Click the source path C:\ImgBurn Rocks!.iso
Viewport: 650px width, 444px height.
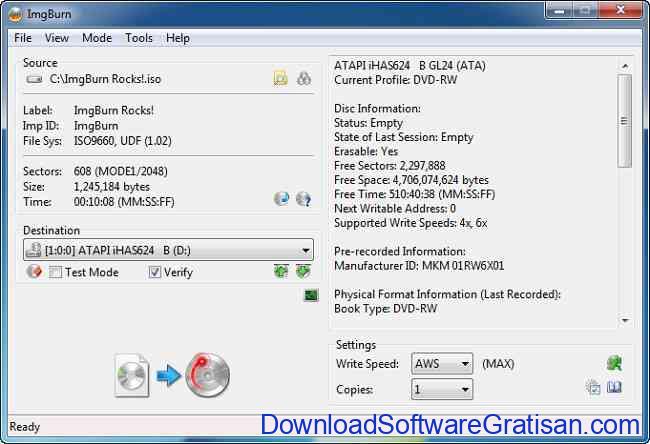[x=105, y=79]
